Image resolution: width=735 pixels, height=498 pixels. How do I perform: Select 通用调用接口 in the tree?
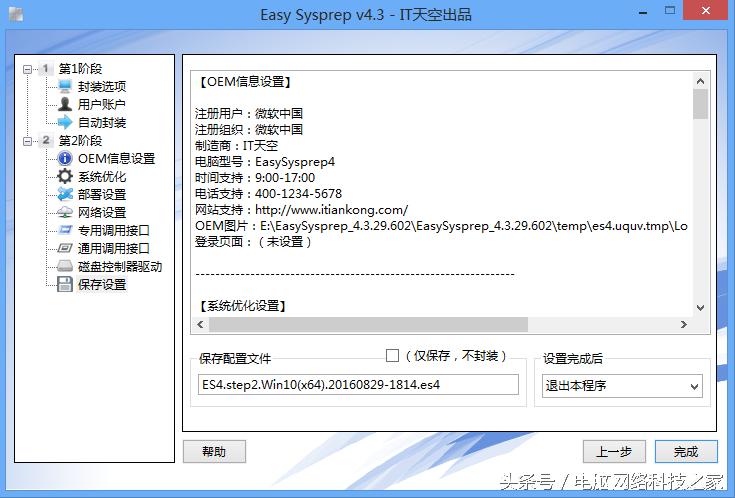pos(113,249)
